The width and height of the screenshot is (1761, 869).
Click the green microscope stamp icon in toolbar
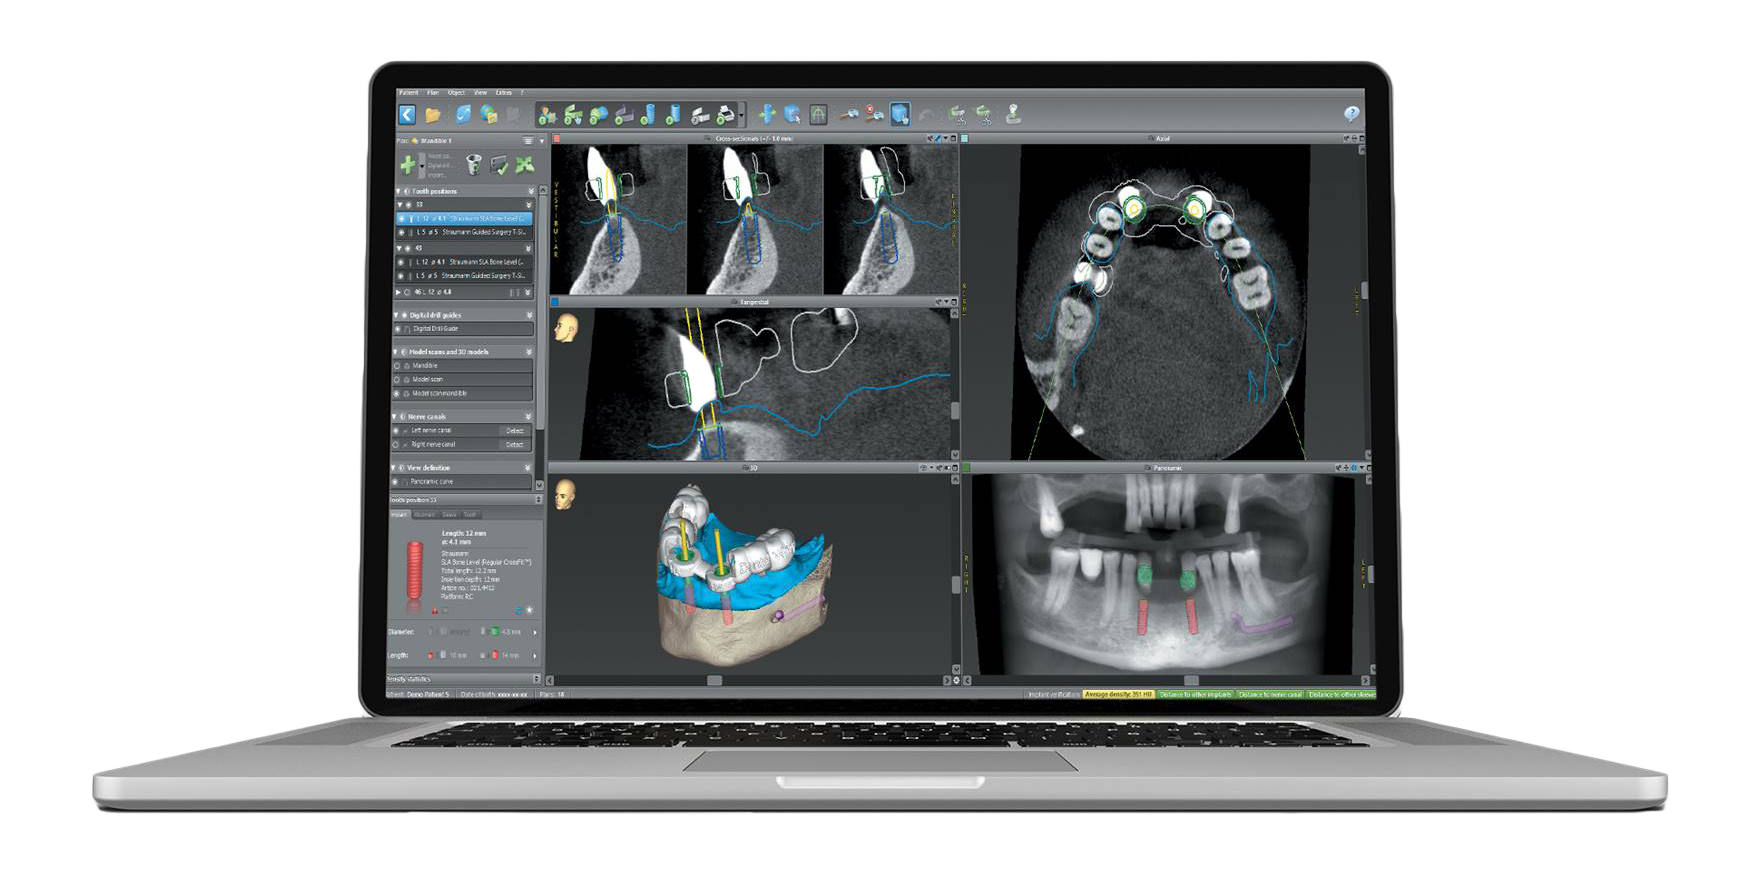[x=1012, y=114]
